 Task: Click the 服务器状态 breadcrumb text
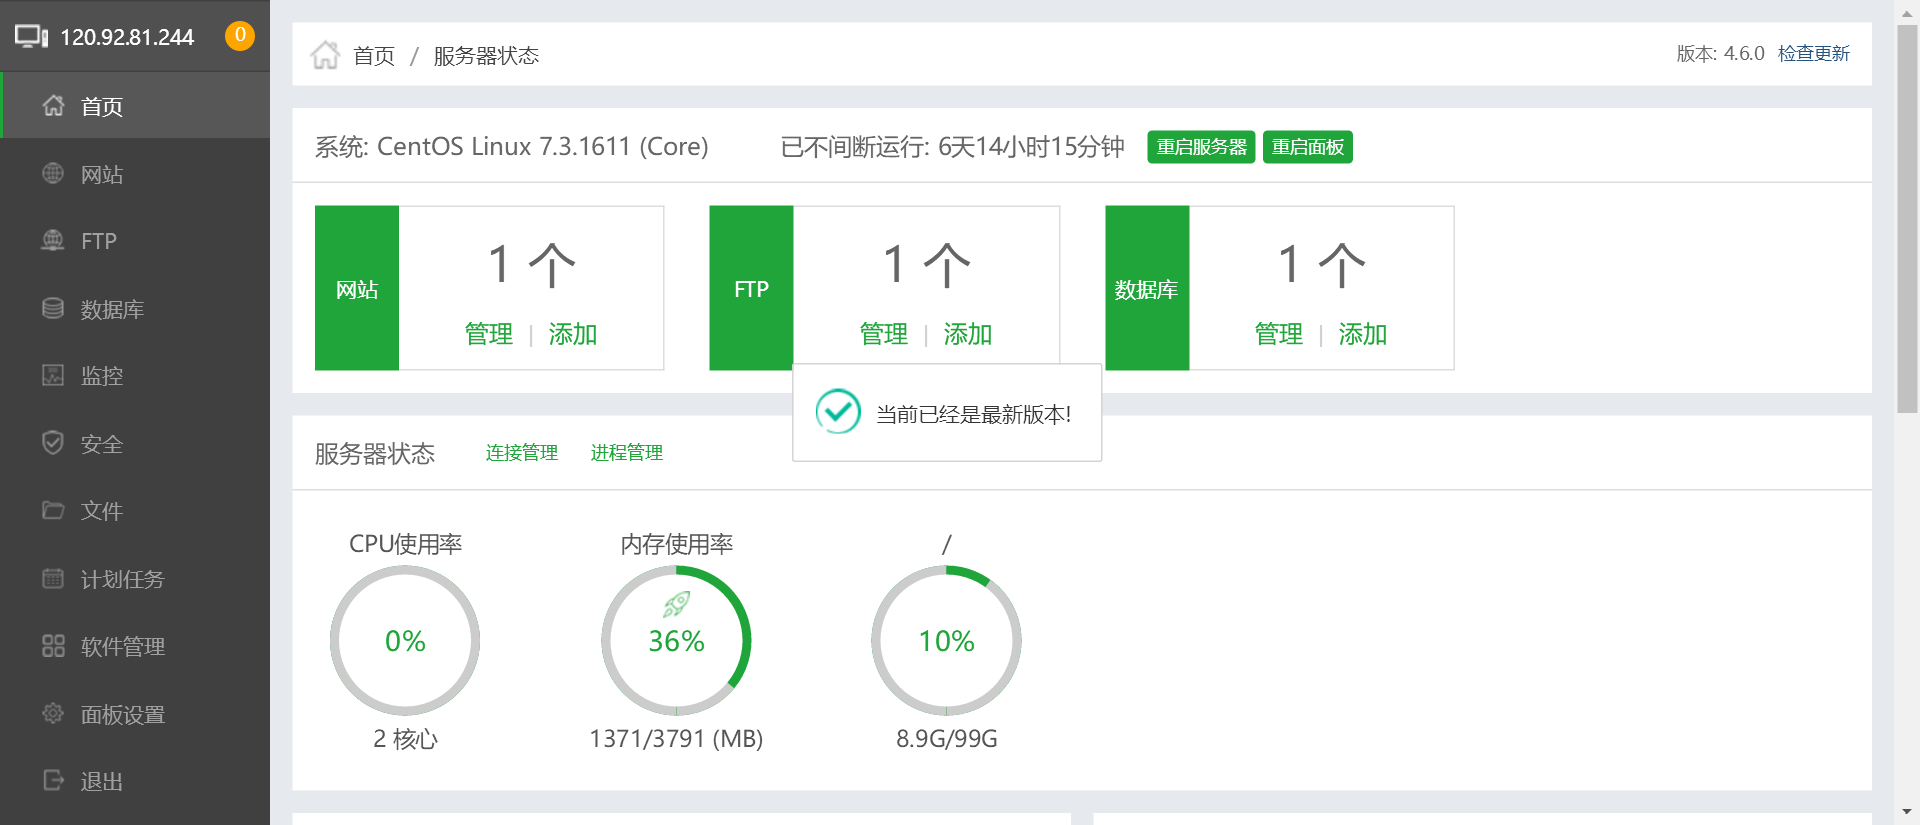pyautogui.click(x=486, y=55)
